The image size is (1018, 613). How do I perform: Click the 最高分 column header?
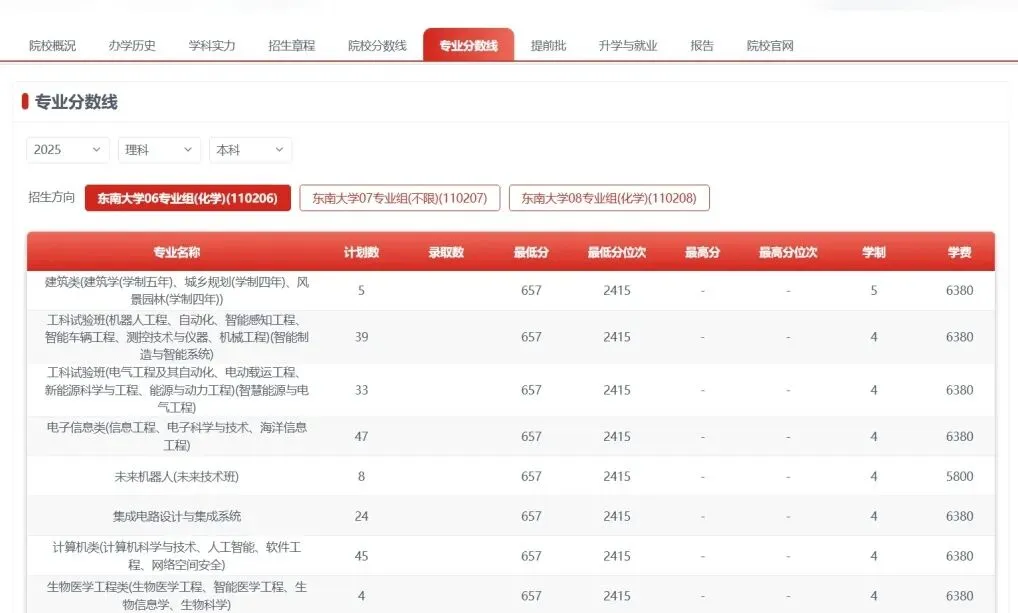702,252
